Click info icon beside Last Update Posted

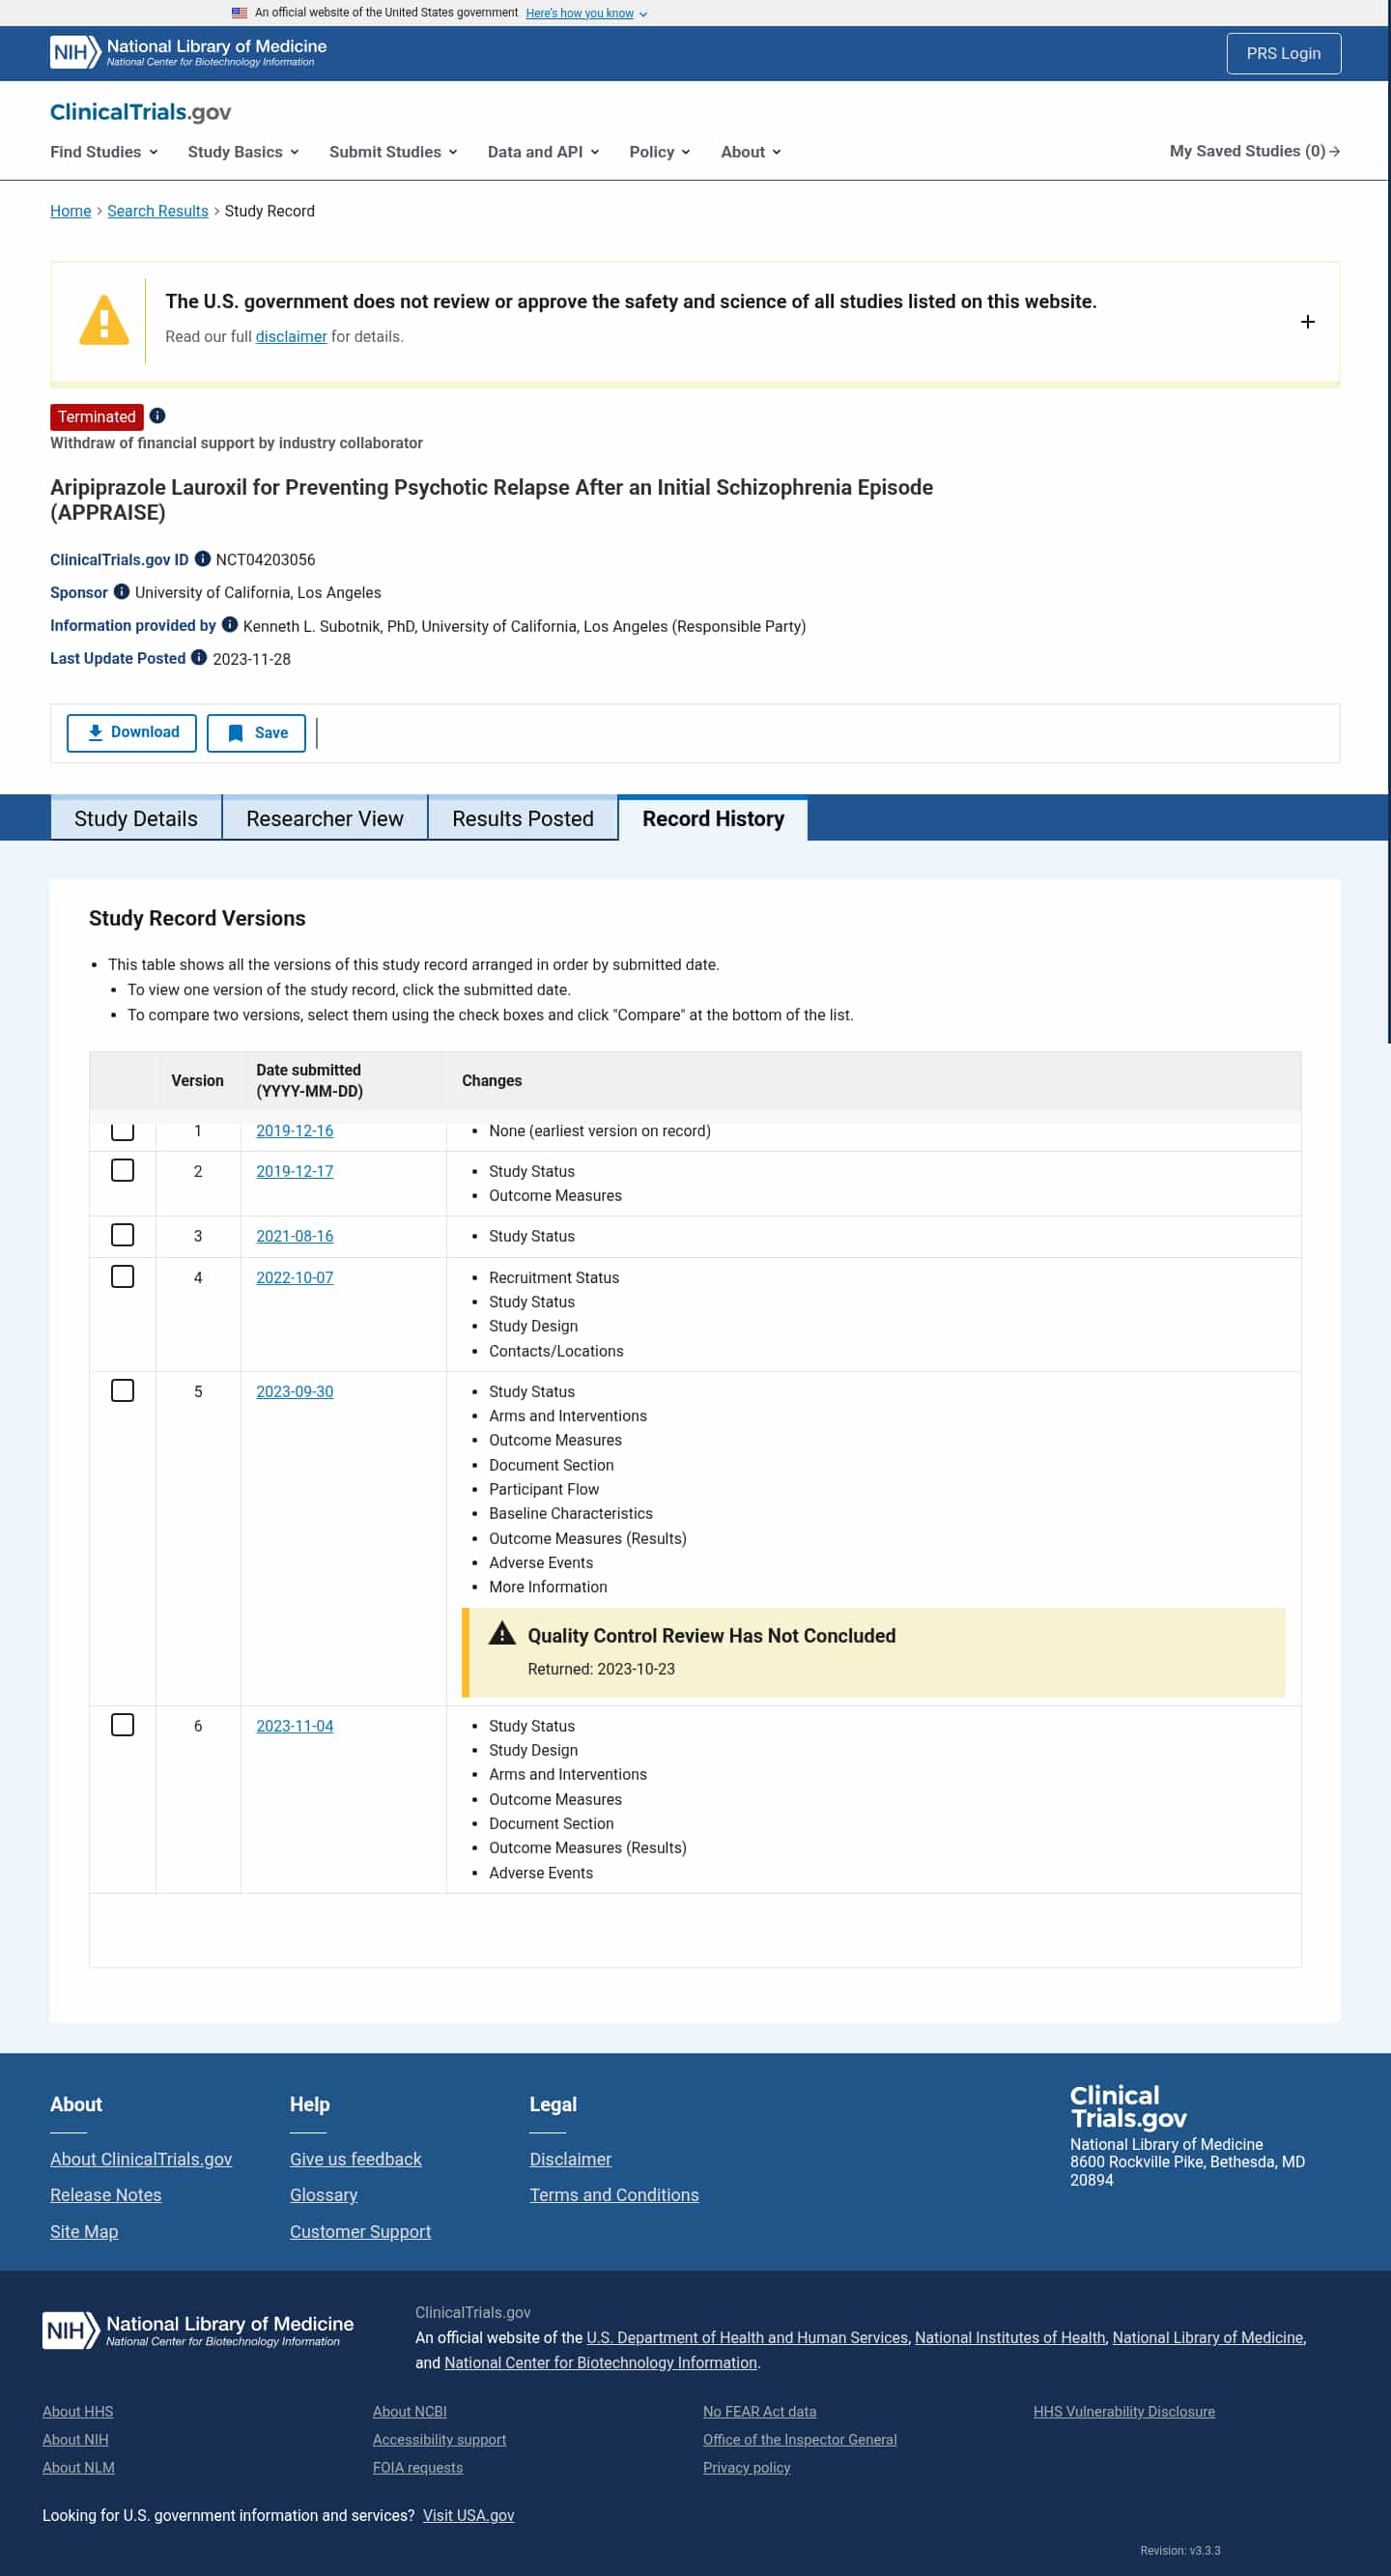[x=199, y=658]
